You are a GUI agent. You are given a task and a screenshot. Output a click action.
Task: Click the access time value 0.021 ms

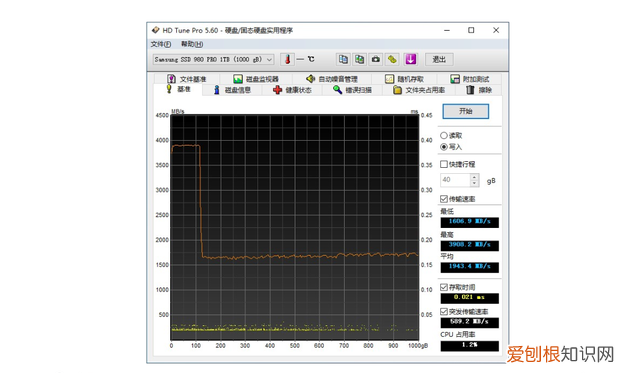click(x=469, y=298)
